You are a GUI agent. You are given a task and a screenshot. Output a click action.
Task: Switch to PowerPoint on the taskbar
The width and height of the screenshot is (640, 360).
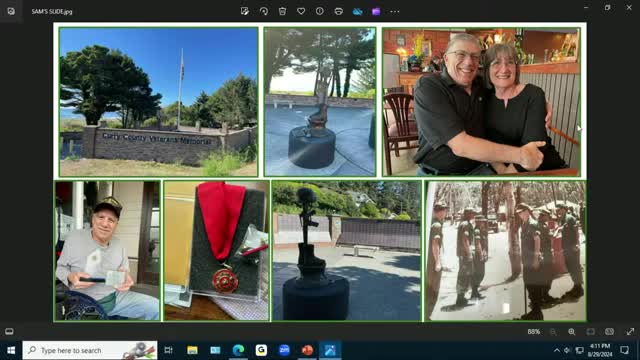tap(307, 350)
